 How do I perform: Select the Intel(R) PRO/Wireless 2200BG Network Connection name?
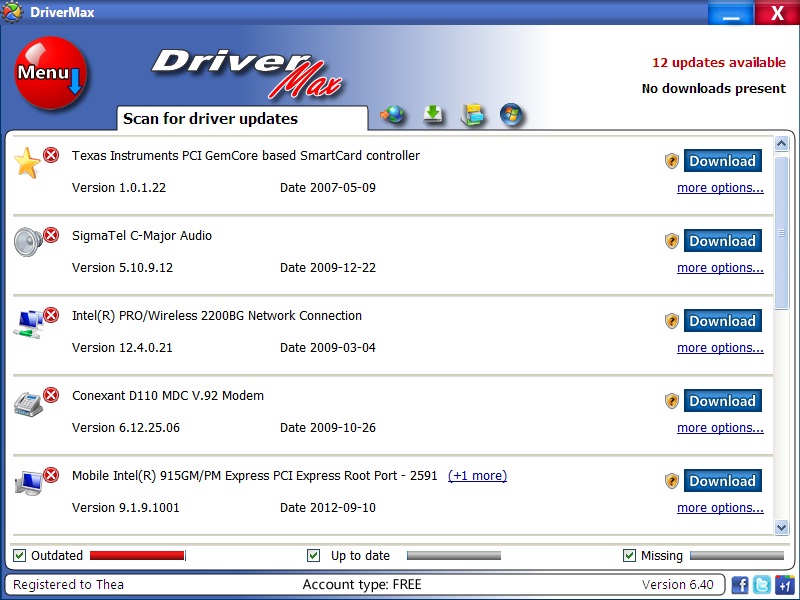click(217, 316)
